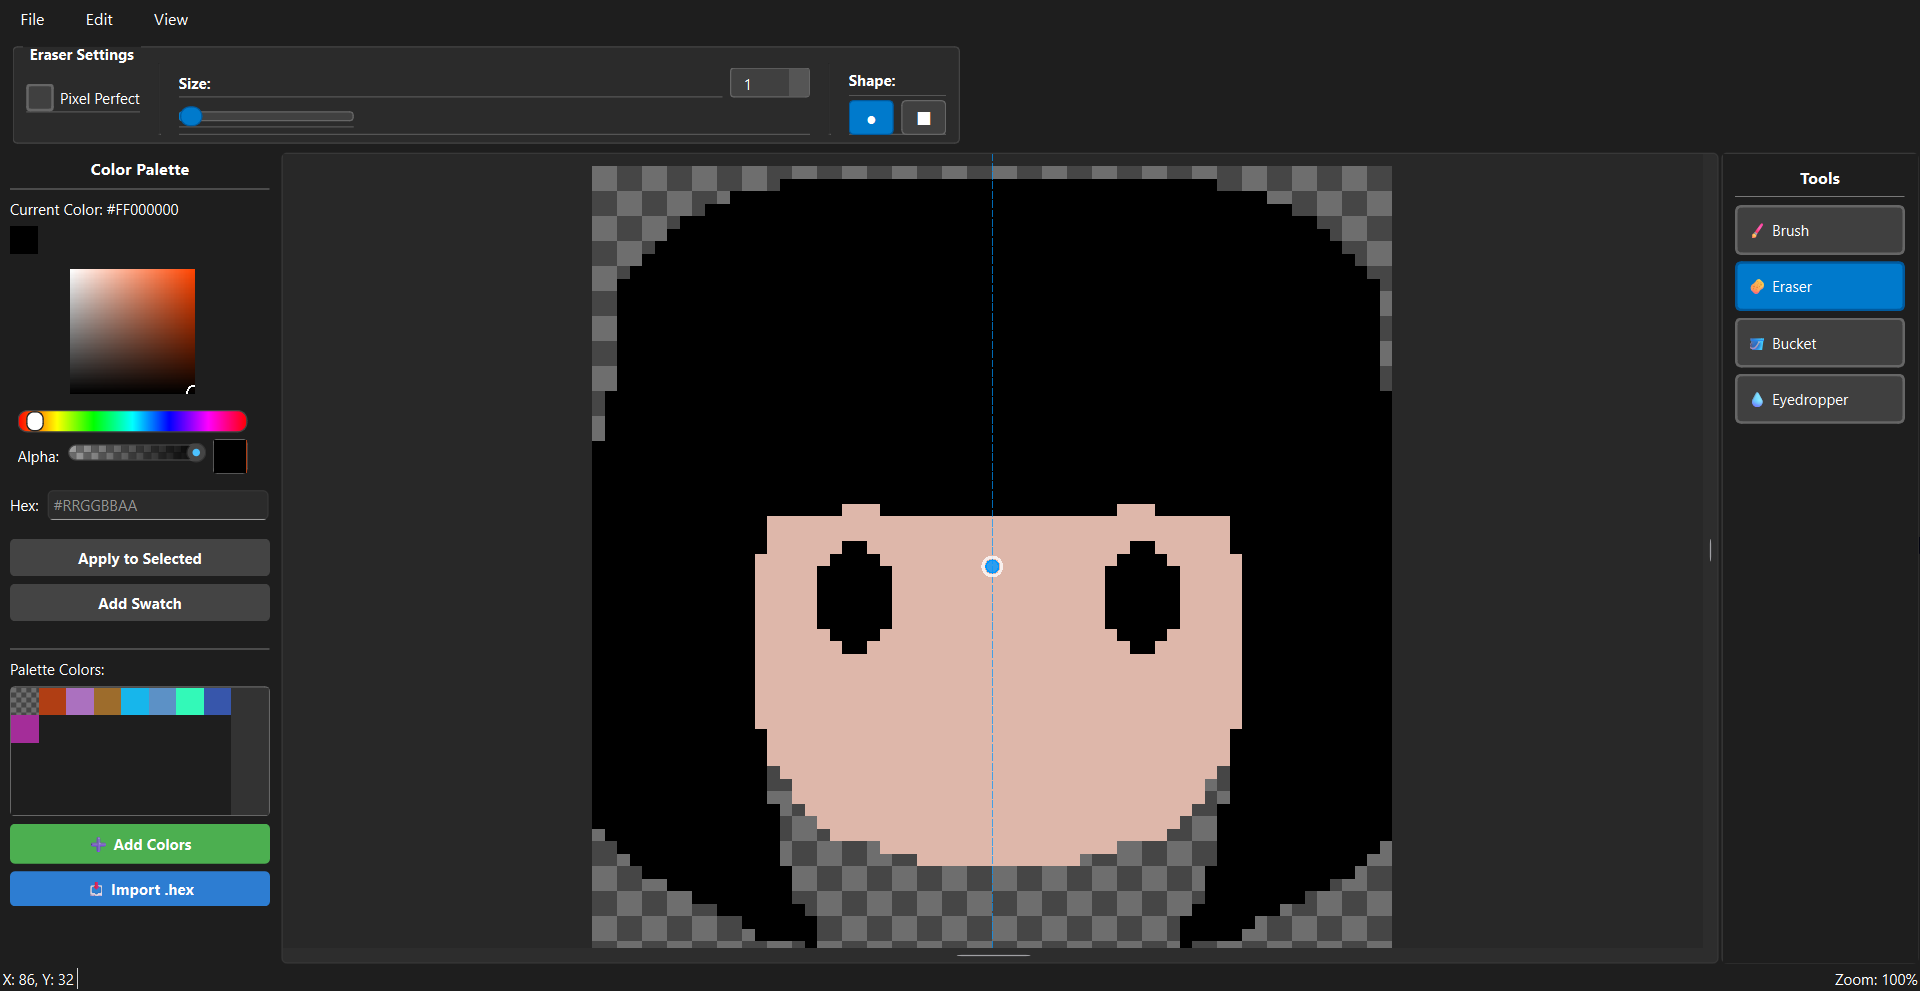Open the File menu
Image resolution: width=1920 pixels, height=991 pixels.
tap(32, 19)
